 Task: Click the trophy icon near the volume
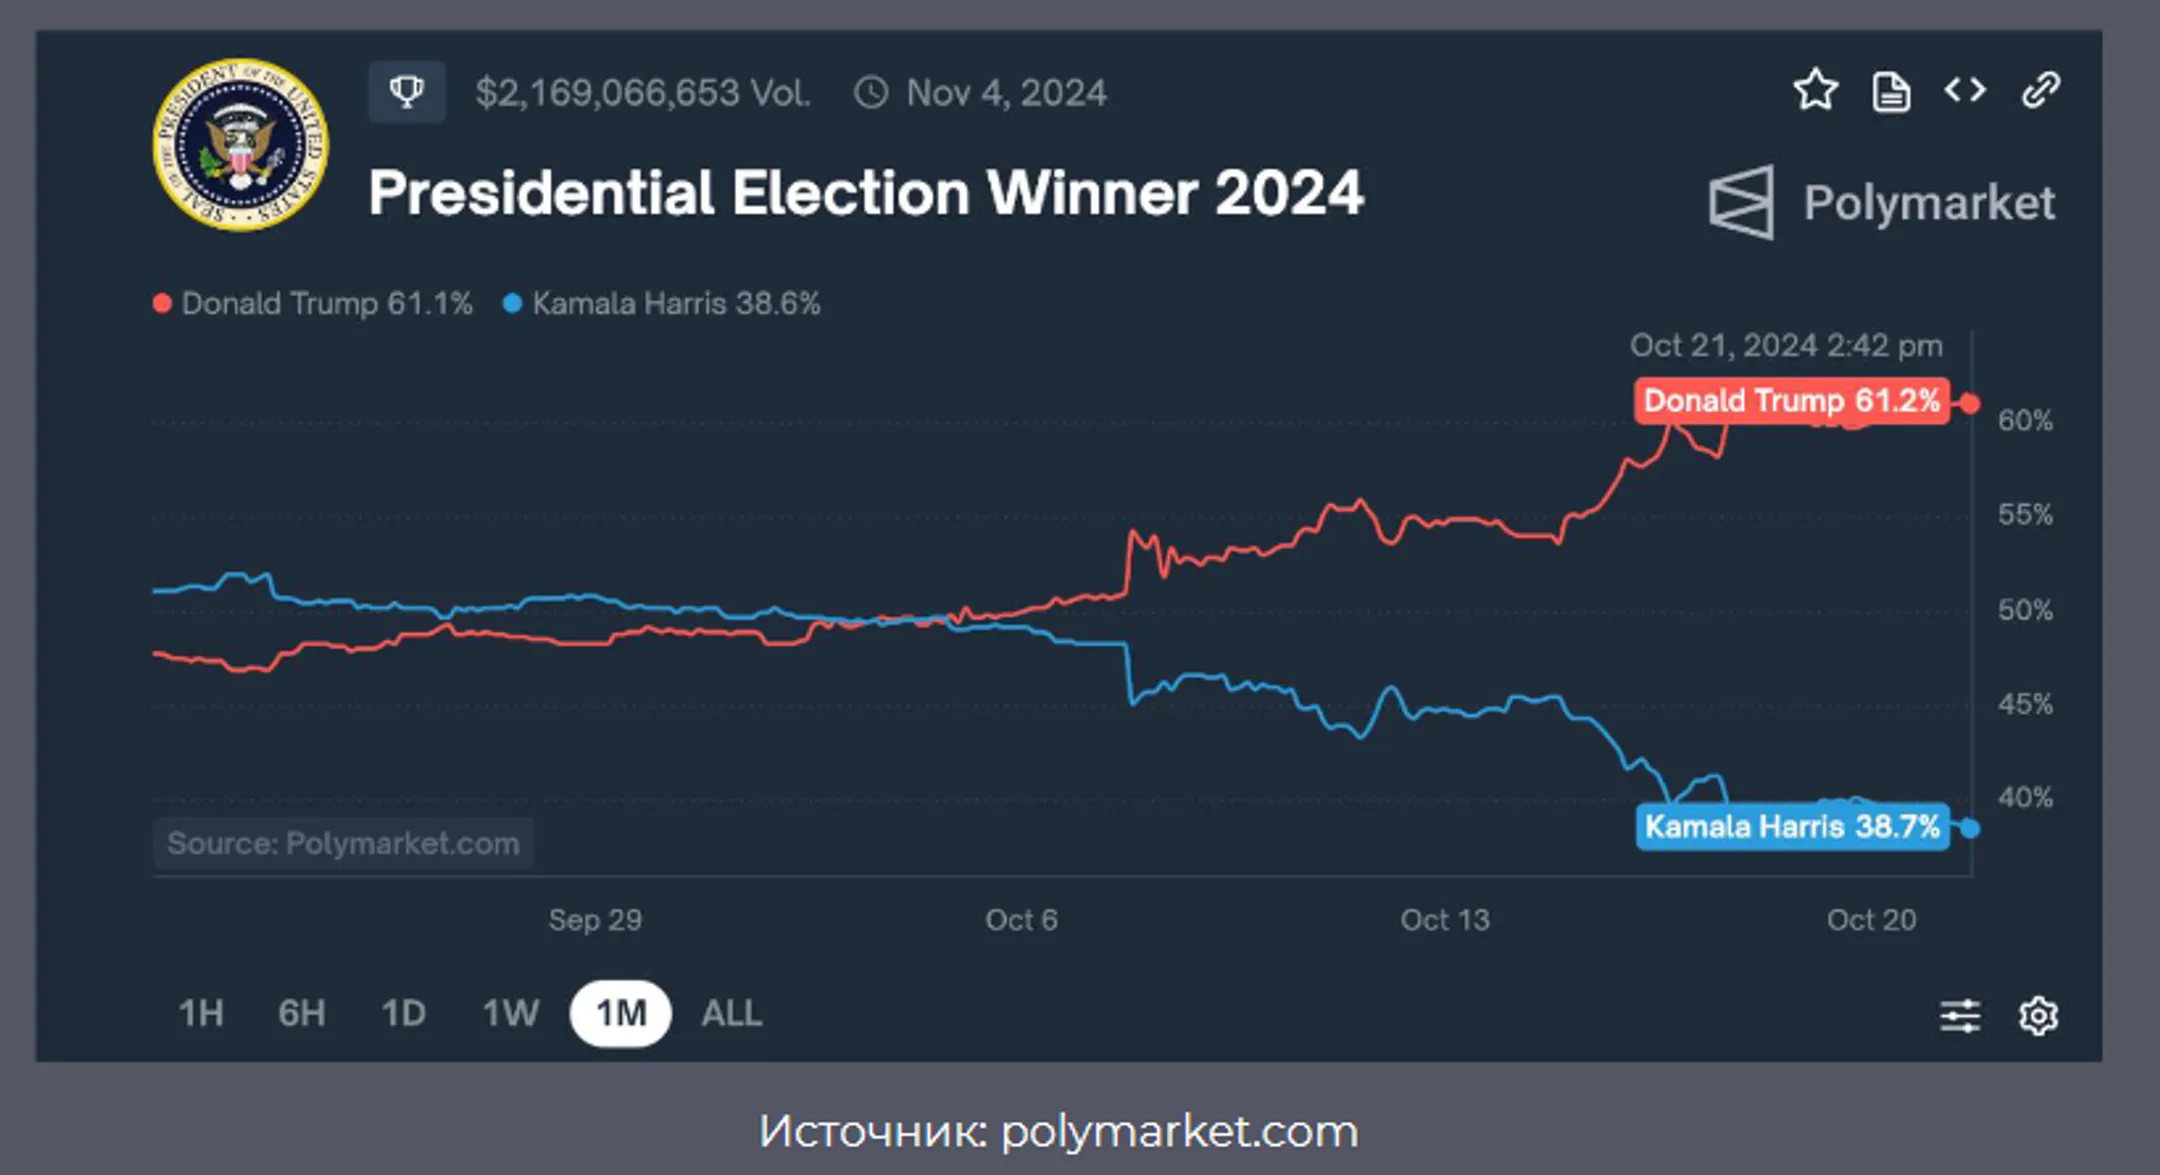coord(407,92)
